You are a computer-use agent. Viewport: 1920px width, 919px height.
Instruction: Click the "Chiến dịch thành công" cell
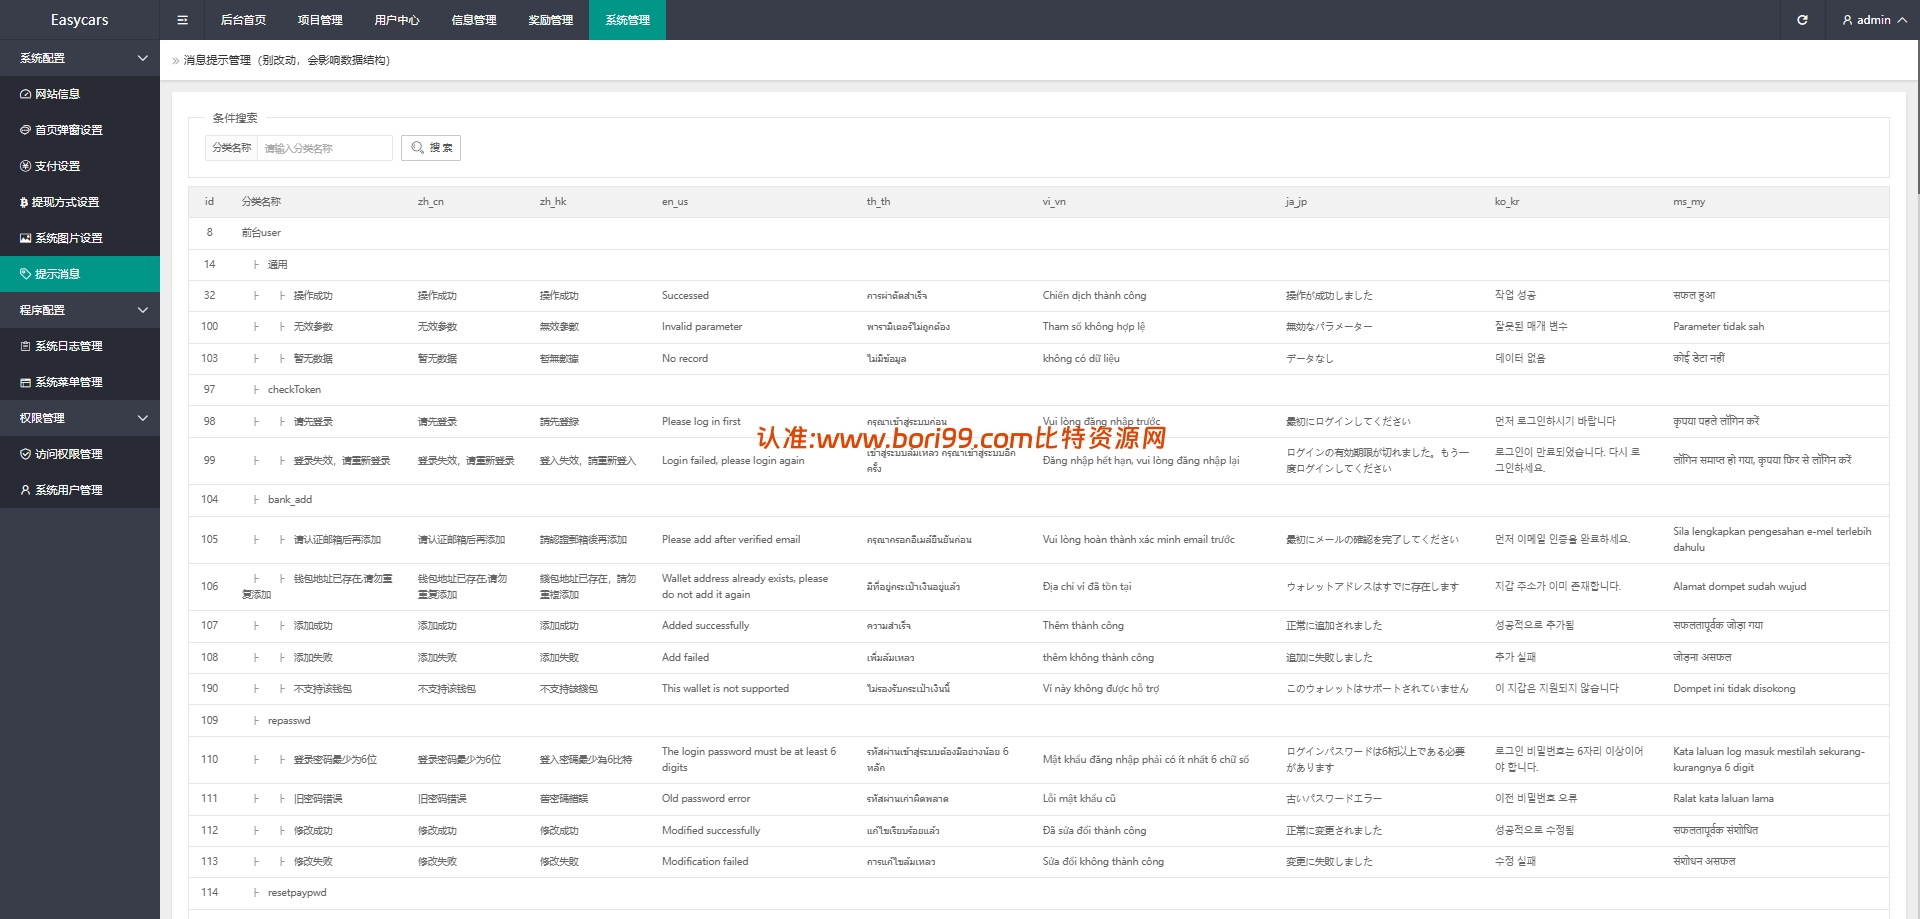click(x=1094, y=296)
